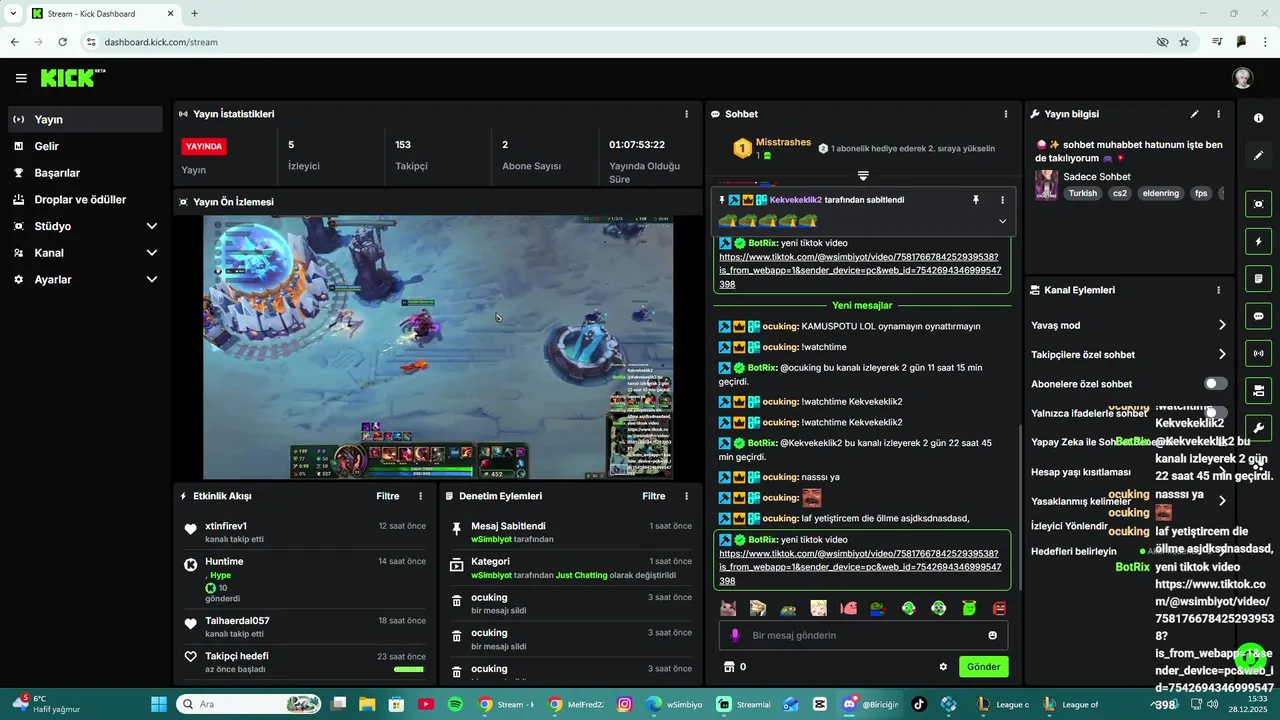
Task: Reload the page in the browser
Action: click(x=63, y=42)
